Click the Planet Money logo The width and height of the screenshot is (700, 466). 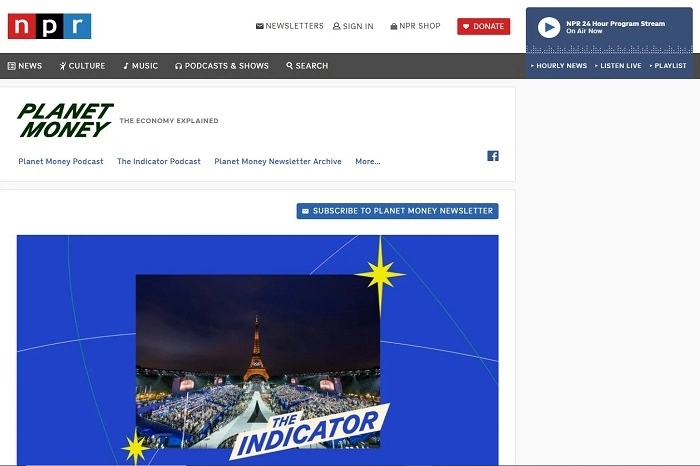tap(65, 120)
